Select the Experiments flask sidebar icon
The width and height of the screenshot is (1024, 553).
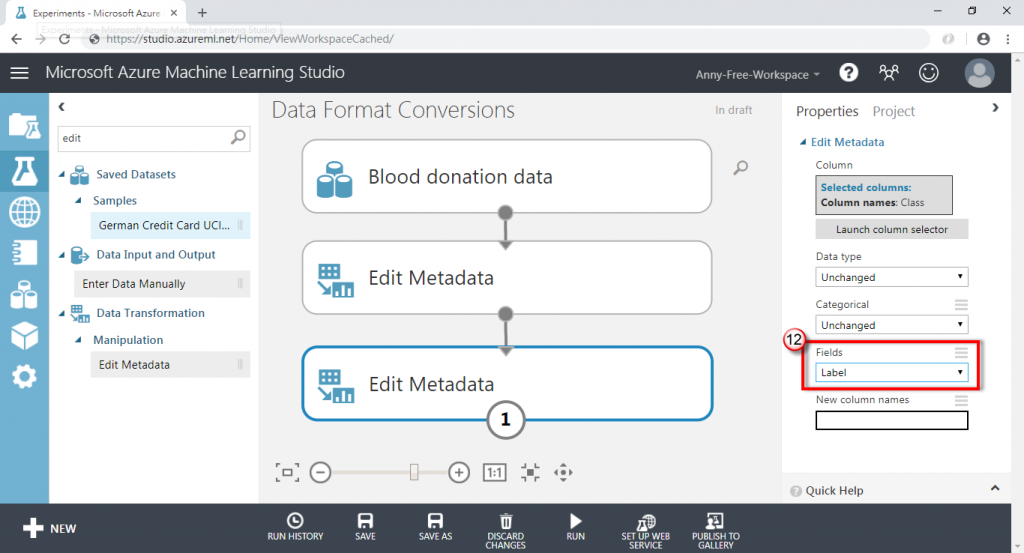coord(24,171)
